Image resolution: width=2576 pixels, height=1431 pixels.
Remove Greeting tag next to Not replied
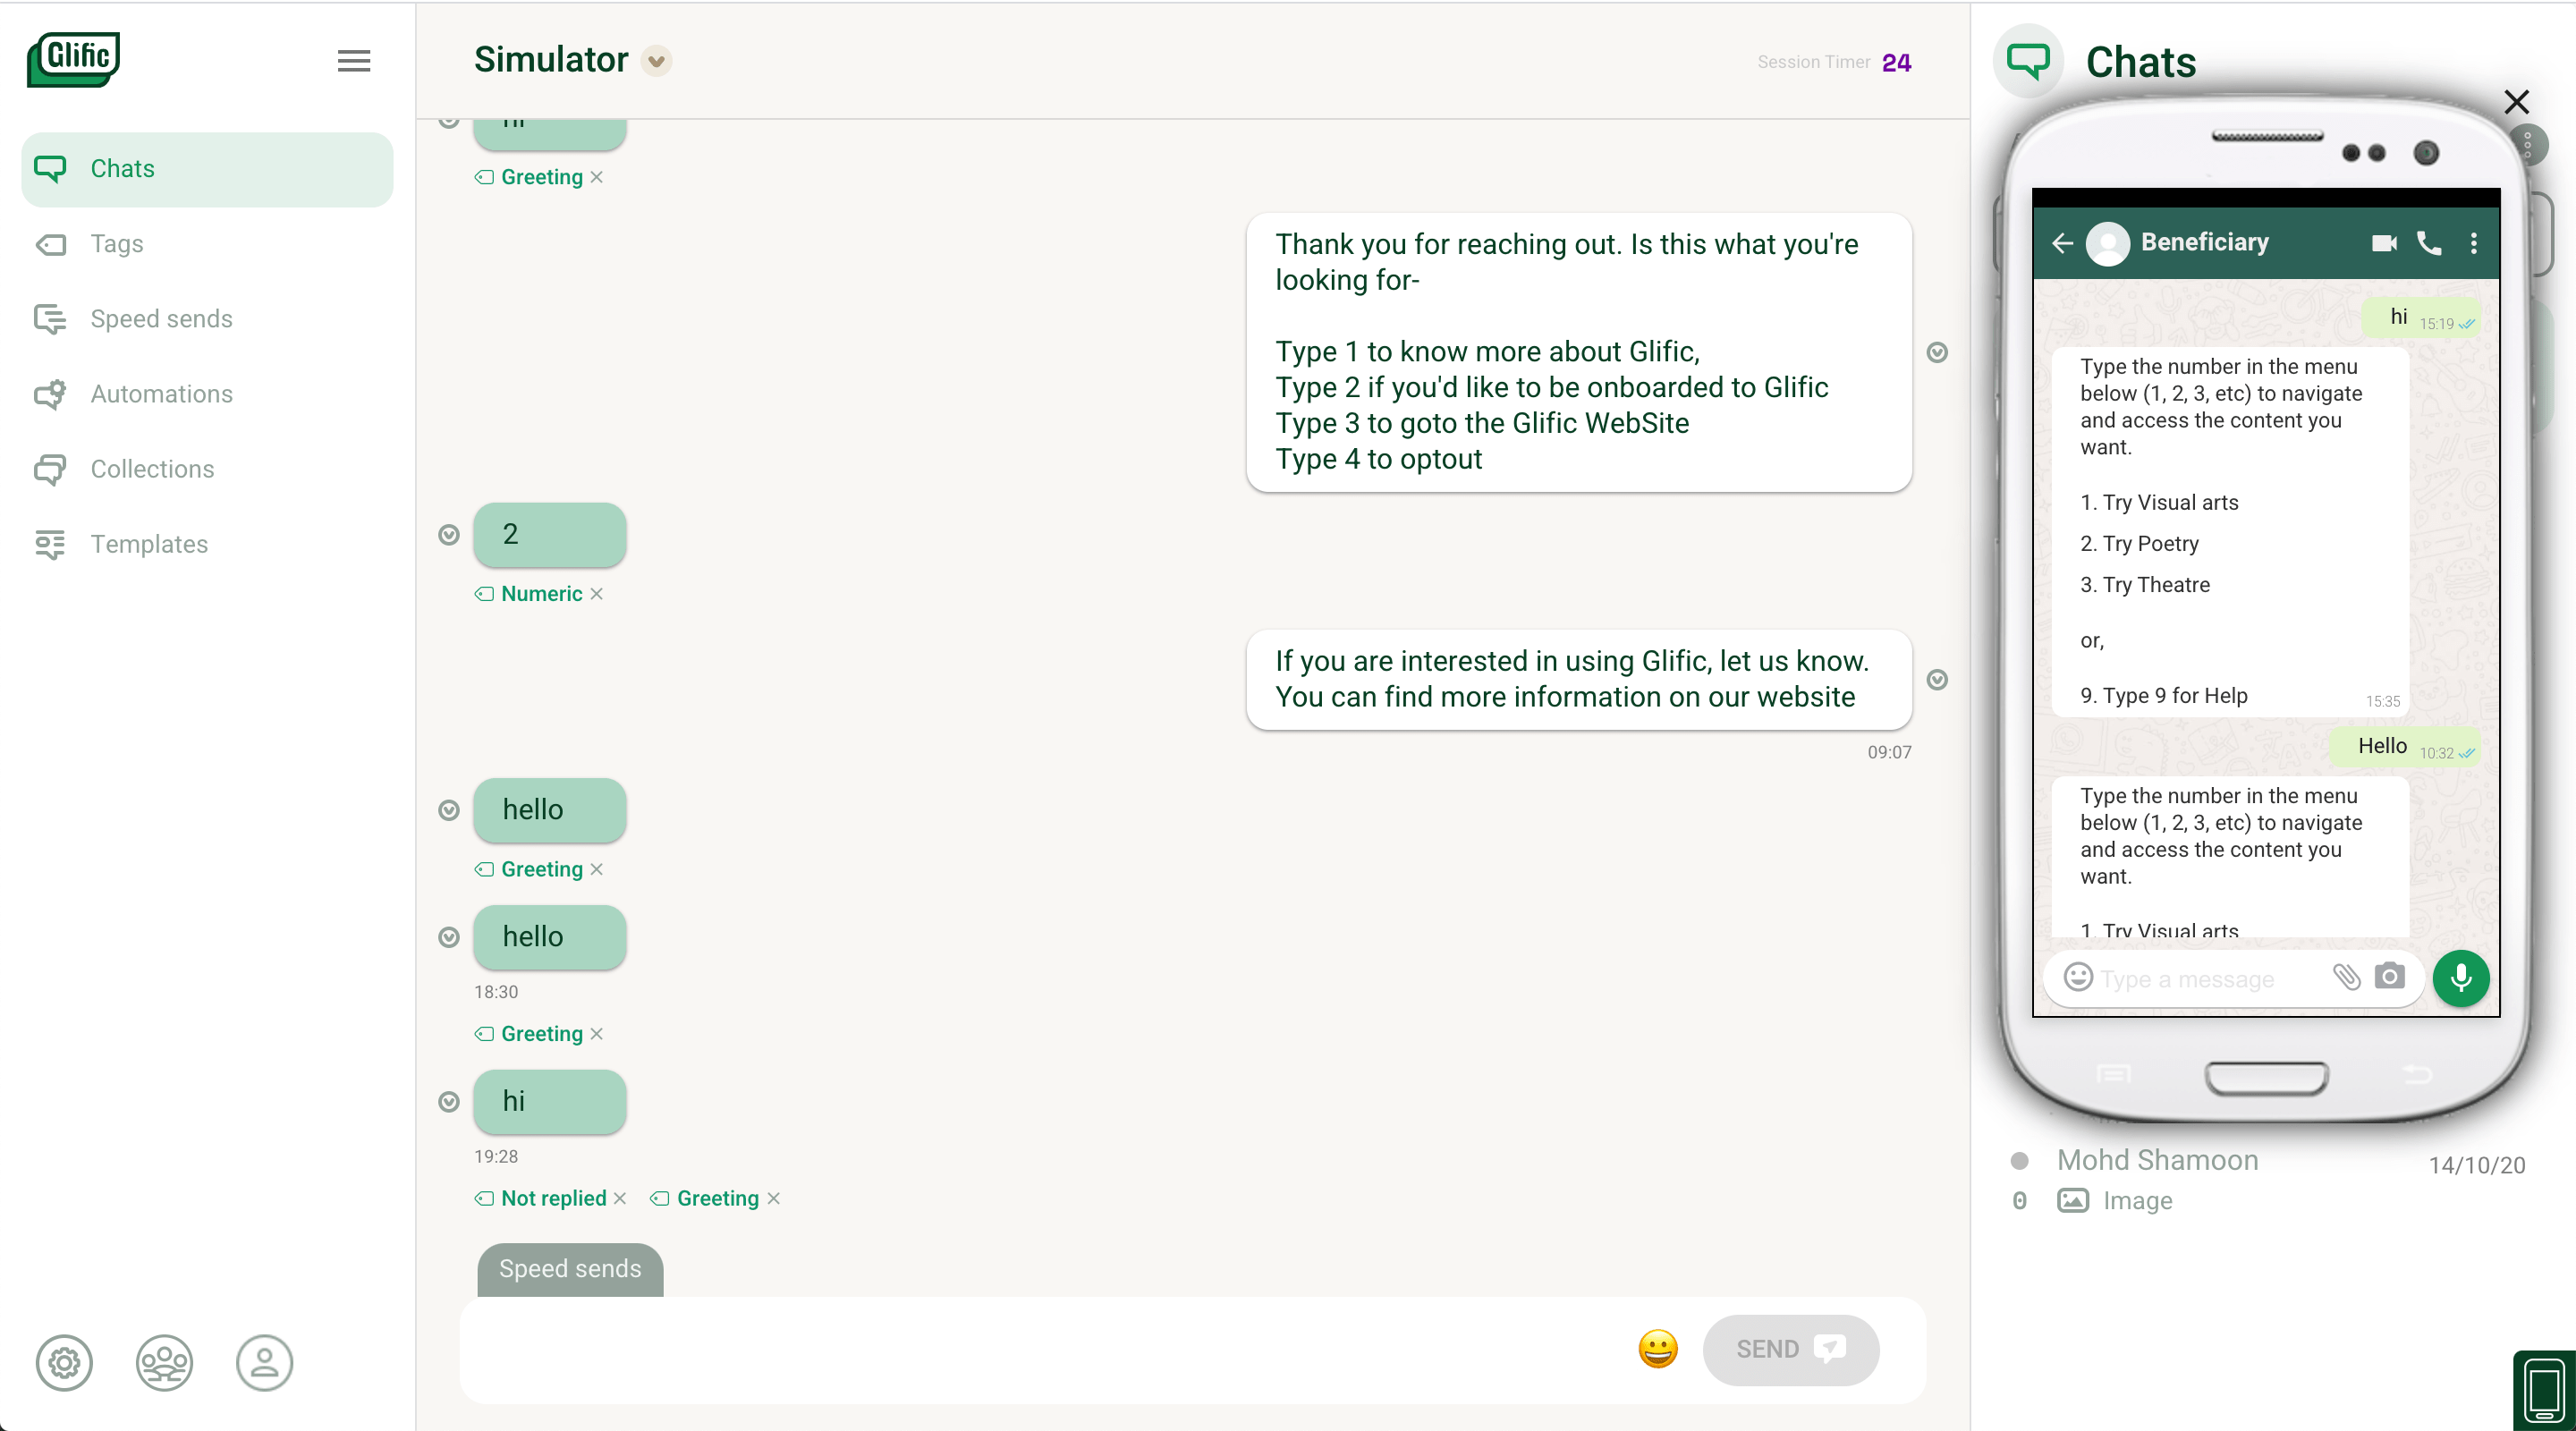click(x=773, y=1198)
